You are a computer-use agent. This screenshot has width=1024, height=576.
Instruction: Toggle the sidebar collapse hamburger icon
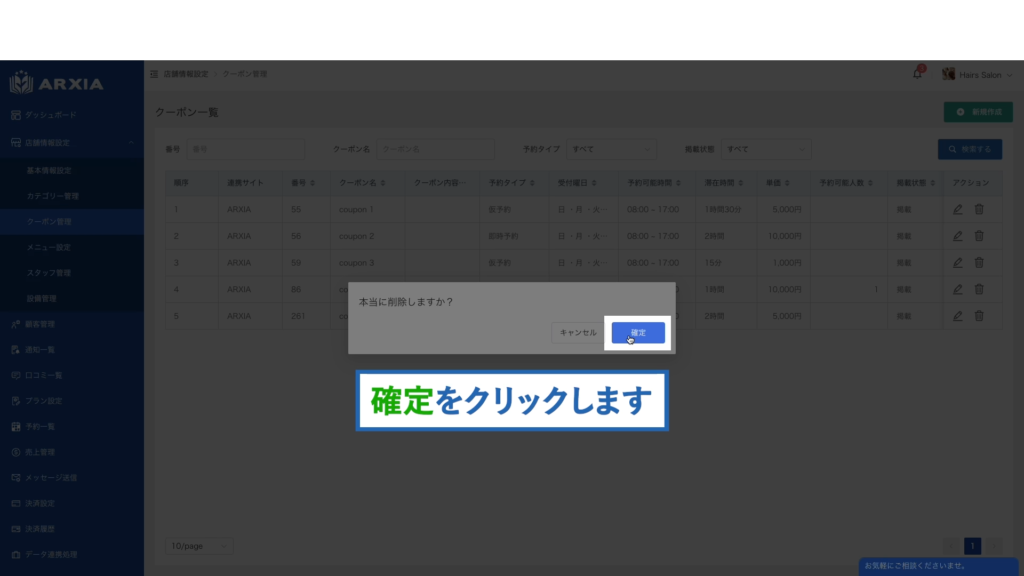[154, 74]
